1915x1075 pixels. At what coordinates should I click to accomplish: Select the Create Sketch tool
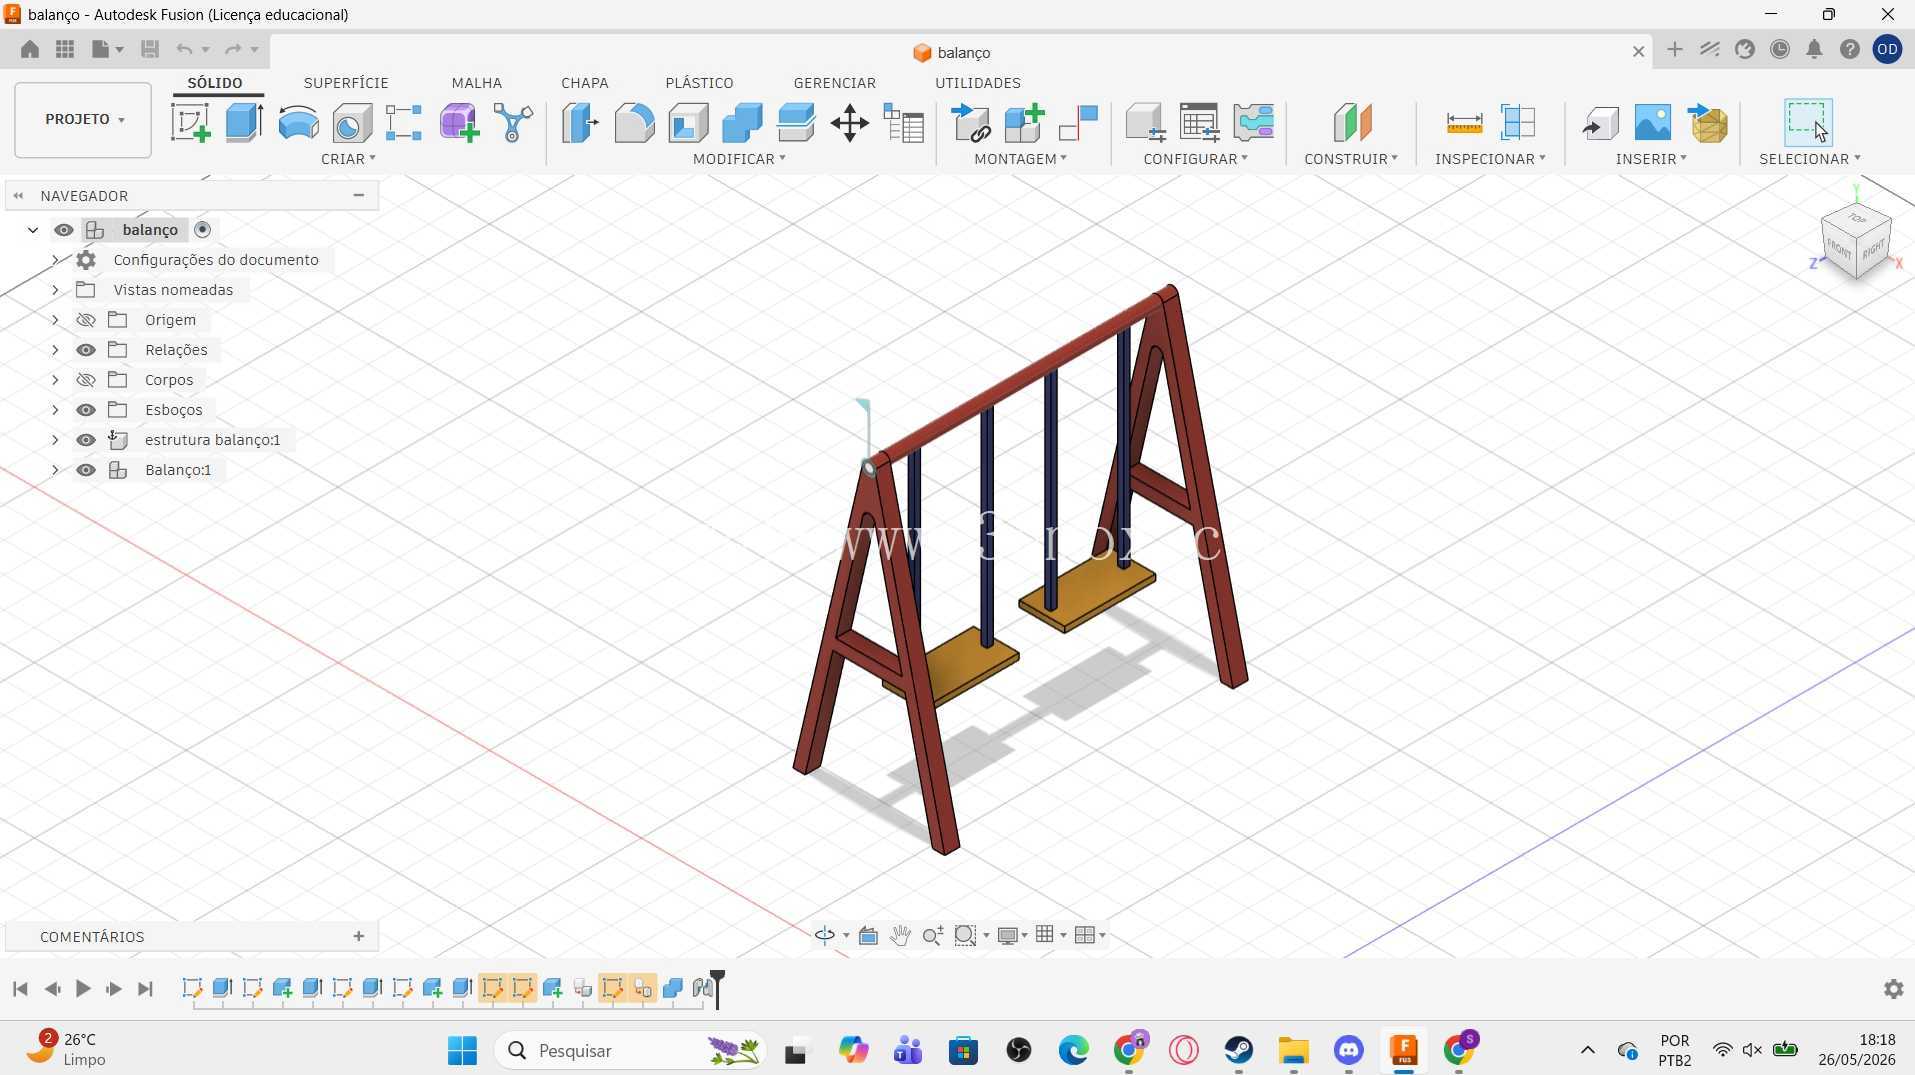(x=190, y=123)
